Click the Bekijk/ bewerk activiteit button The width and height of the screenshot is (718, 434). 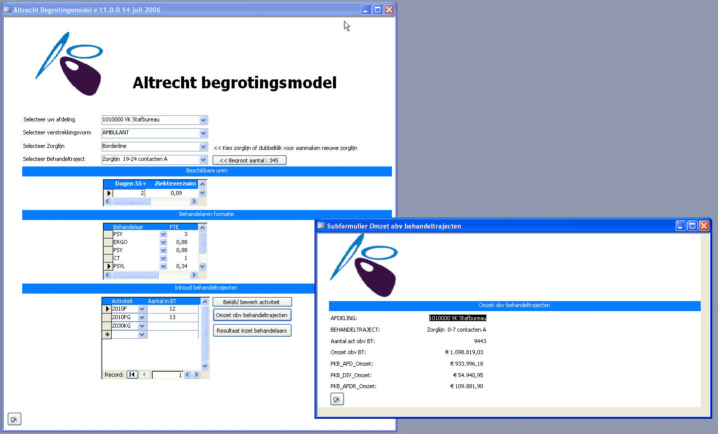tap(252, 302)
